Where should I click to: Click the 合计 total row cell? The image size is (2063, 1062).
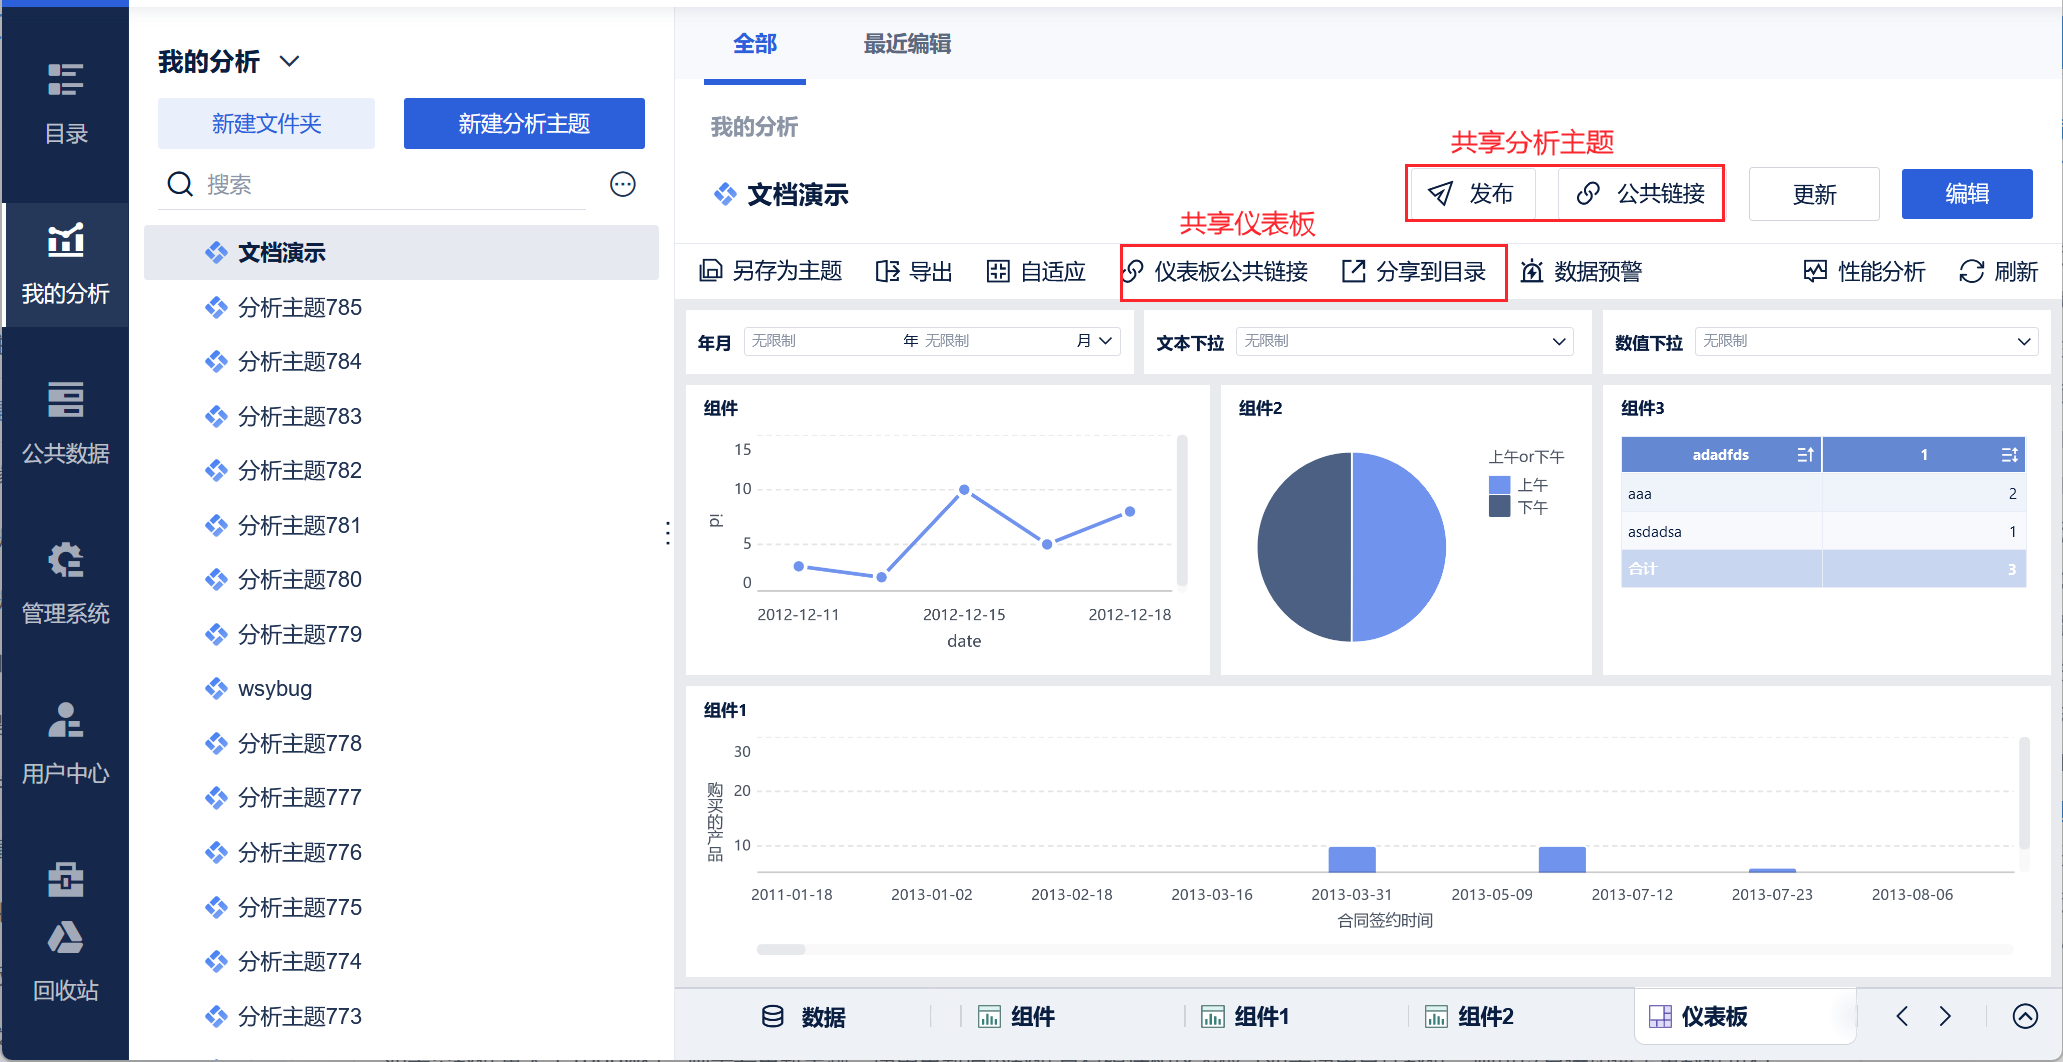pyautogui.click(x=1721, y=568)
